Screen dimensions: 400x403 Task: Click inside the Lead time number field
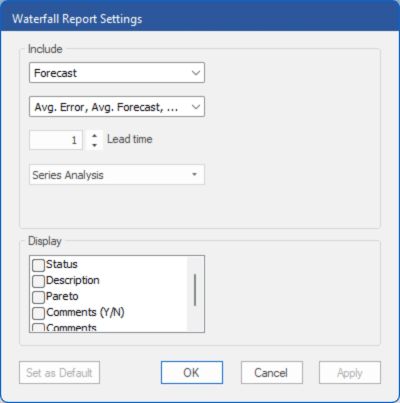[56, 140]
